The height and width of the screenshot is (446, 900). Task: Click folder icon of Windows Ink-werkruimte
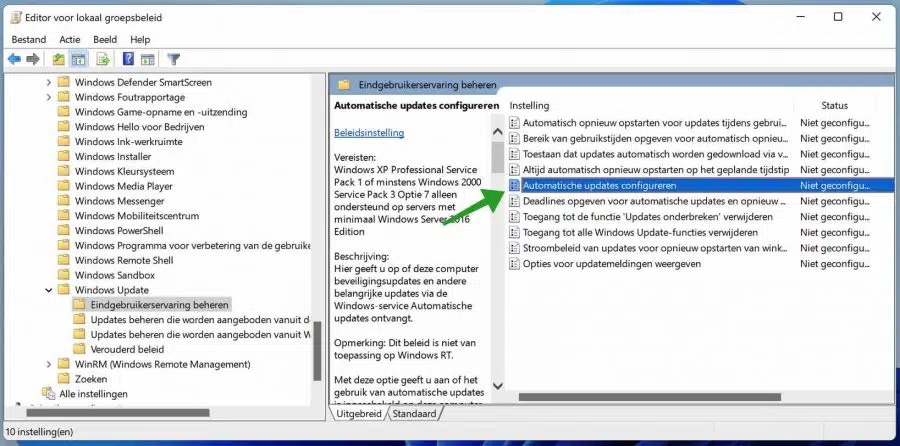64,141
